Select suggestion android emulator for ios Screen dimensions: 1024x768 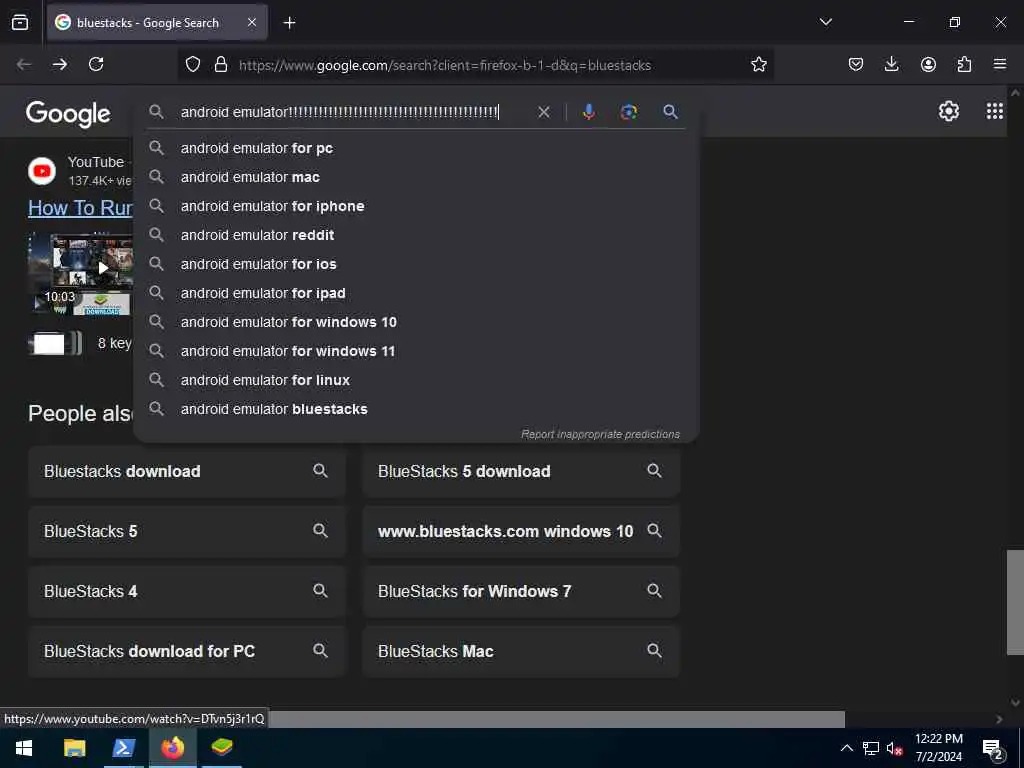tap(417, 264)
